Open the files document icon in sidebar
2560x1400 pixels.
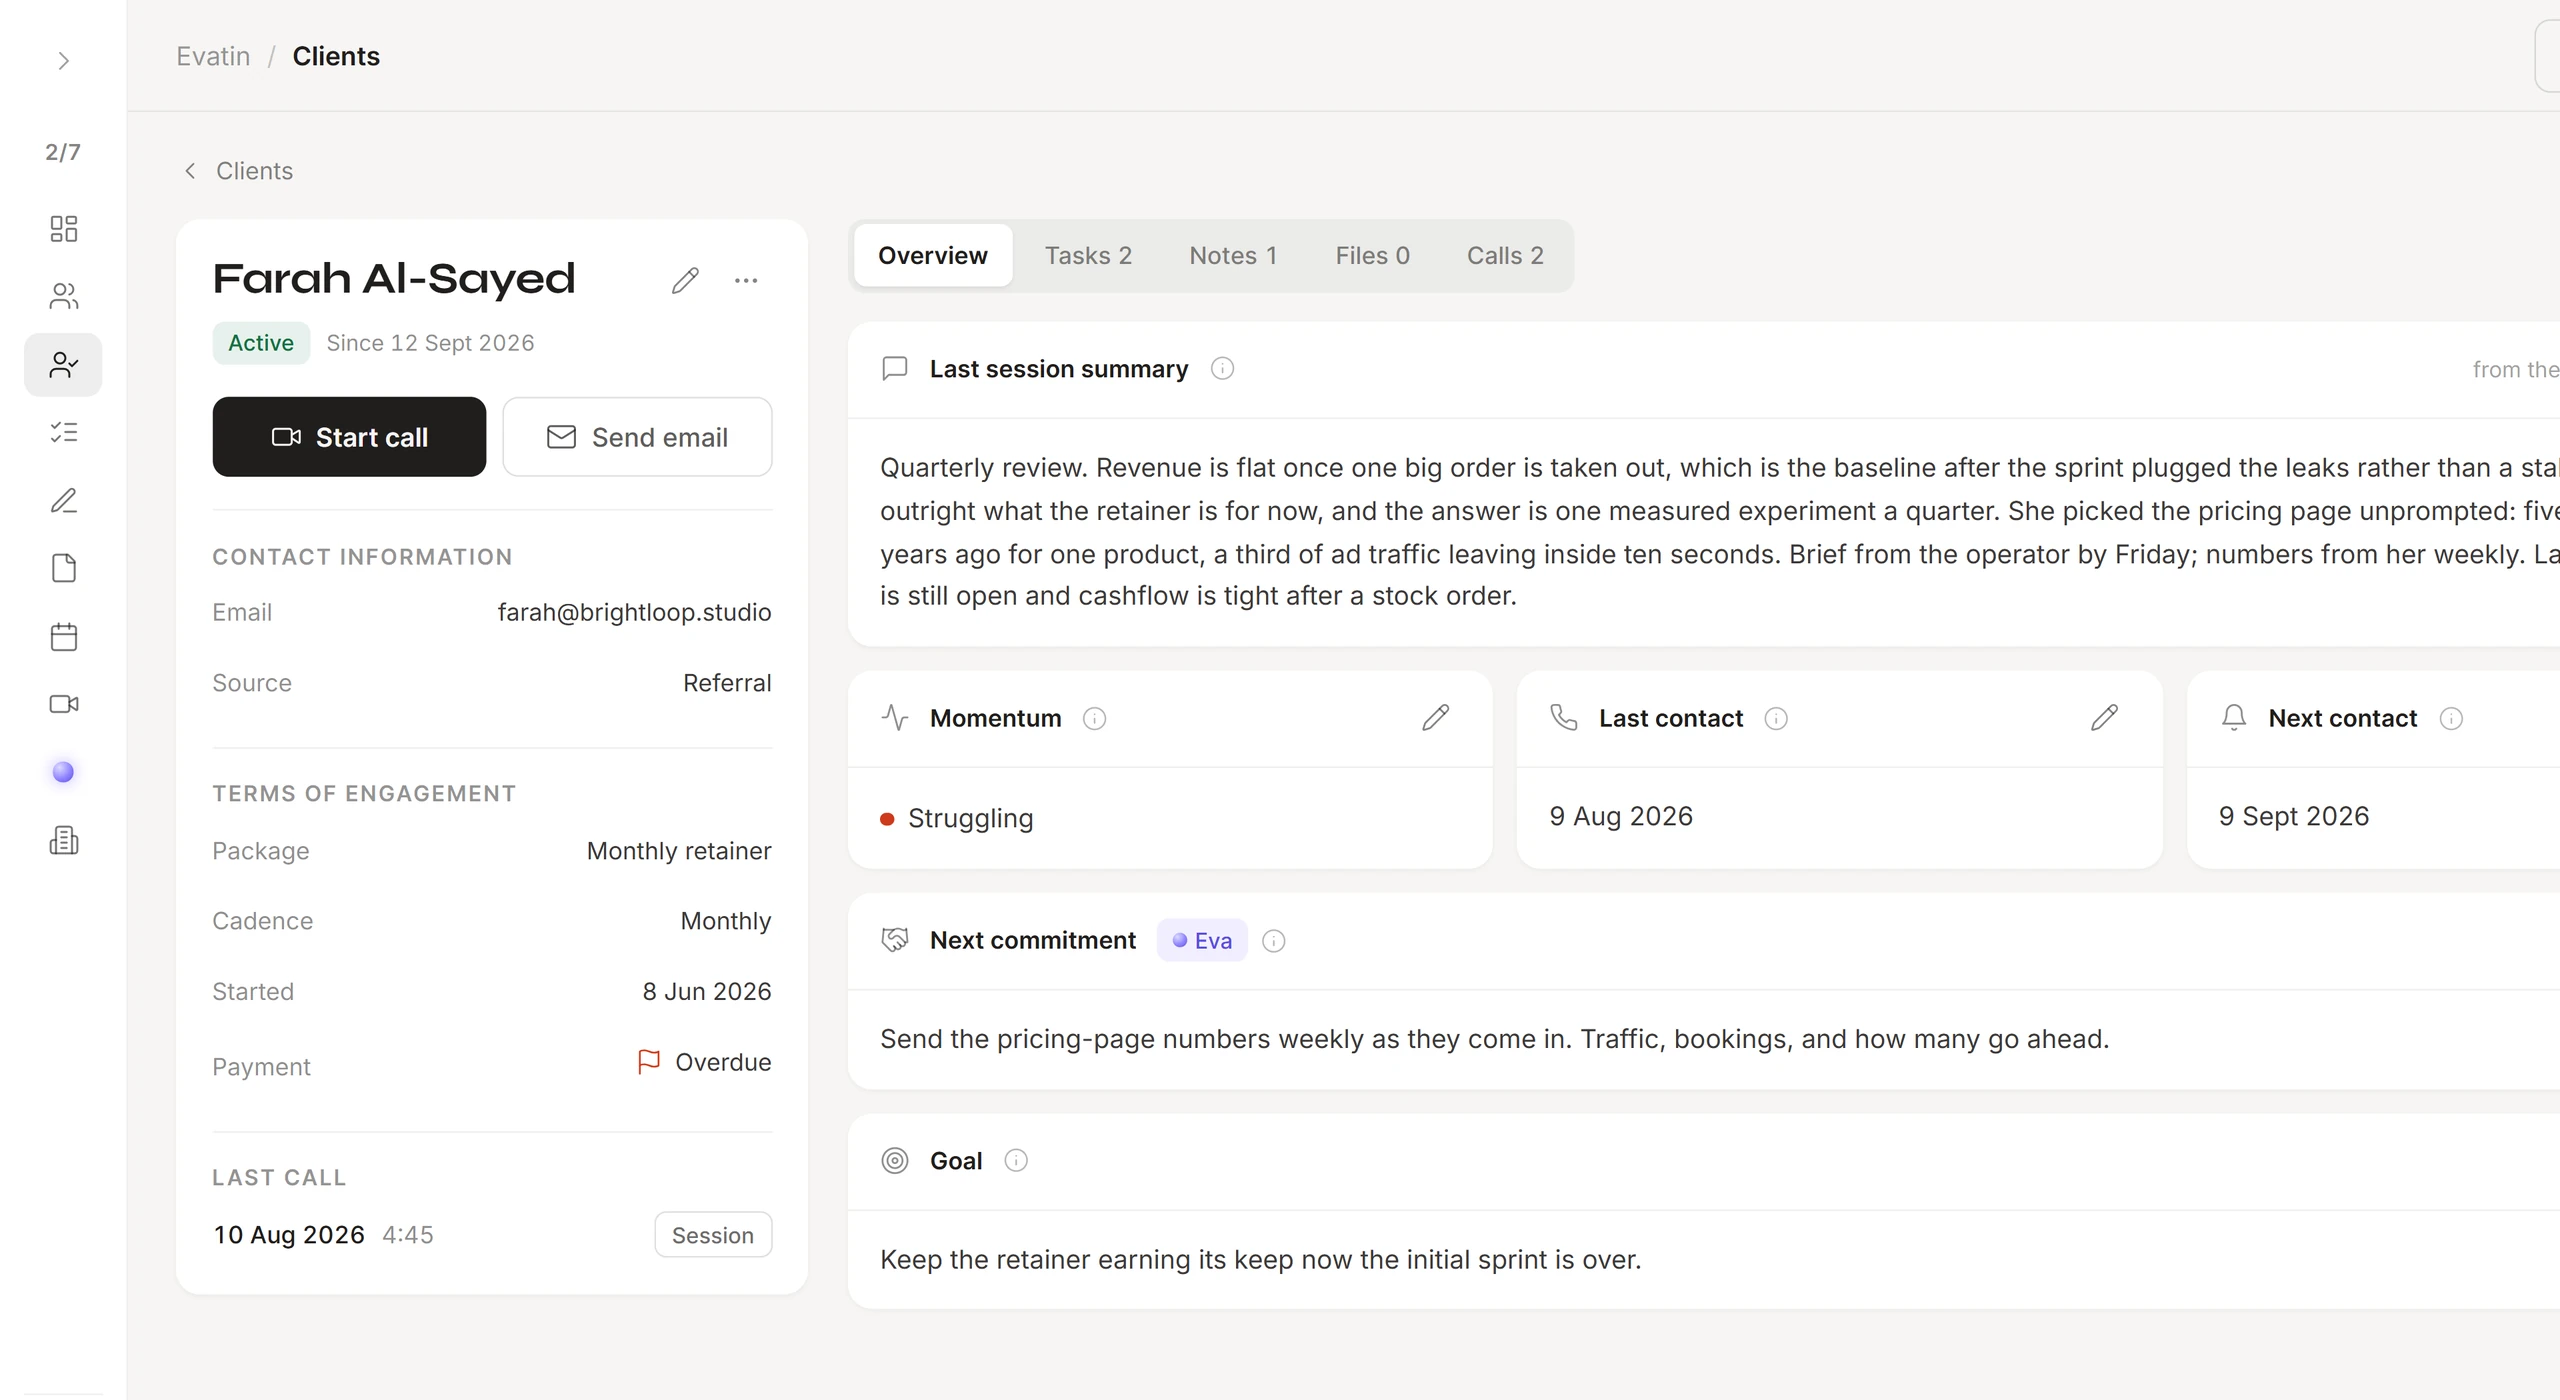pyautogui.click(x=63, y=568)
